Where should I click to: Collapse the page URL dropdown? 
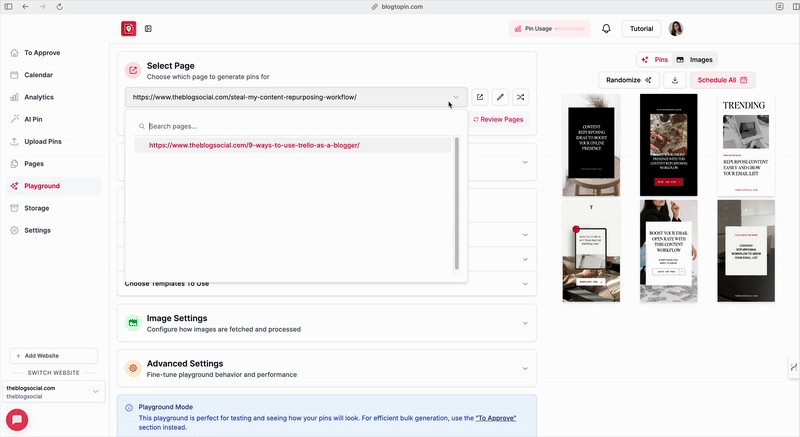455,97
